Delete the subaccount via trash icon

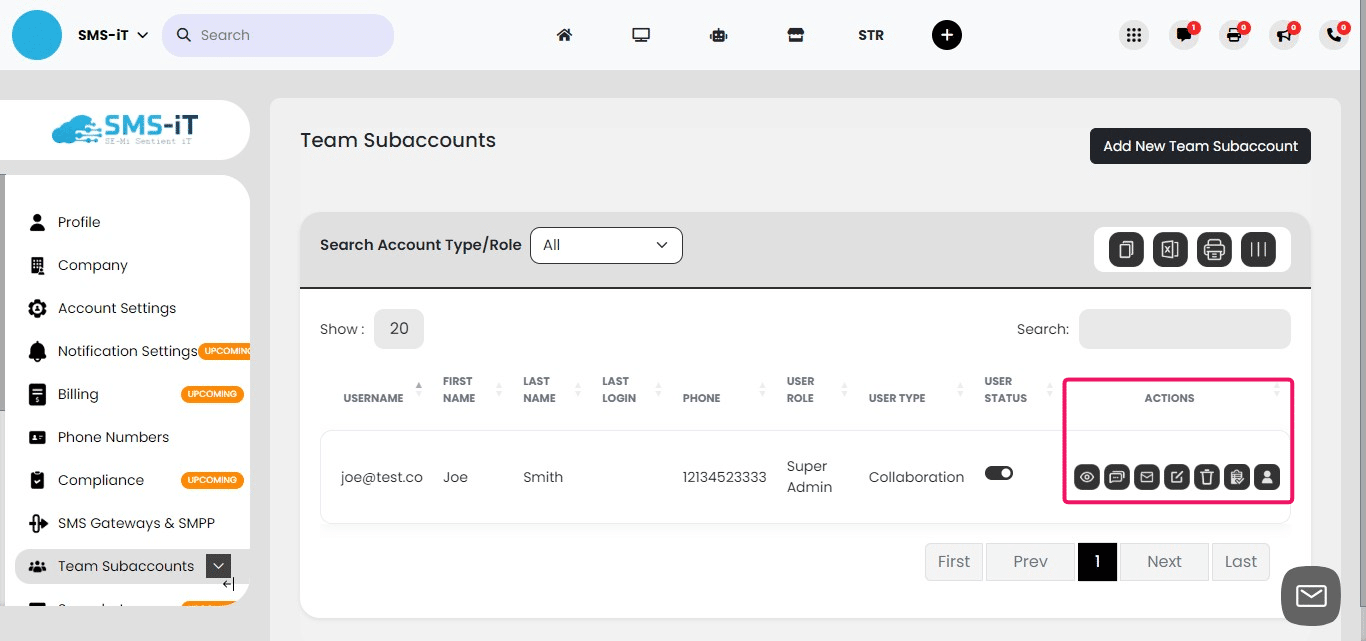tap(1207, 477)
